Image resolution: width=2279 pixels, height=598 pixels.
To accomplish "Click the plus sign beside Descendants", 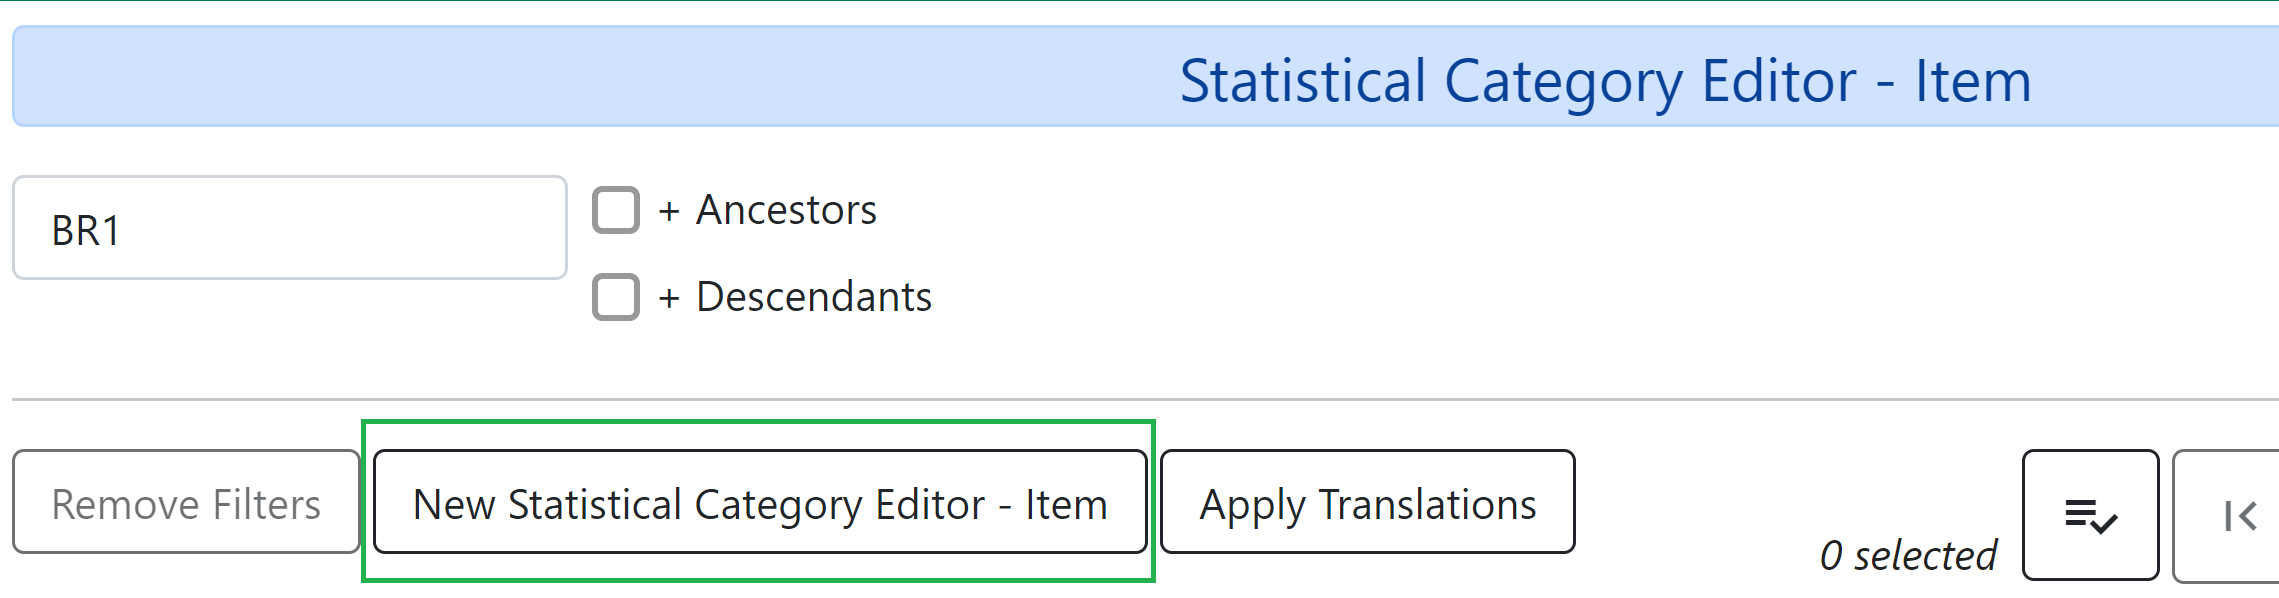I will click(669, 298).
